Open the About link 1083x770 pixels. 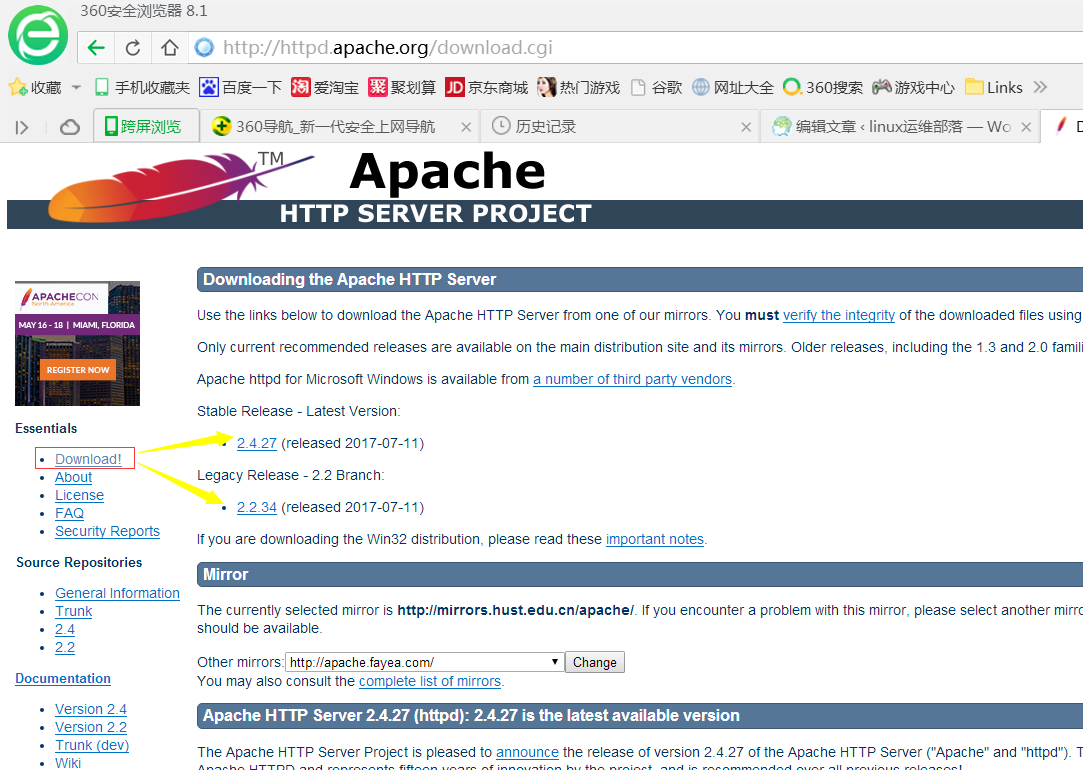pyautogui.click(x=73, y=477)
